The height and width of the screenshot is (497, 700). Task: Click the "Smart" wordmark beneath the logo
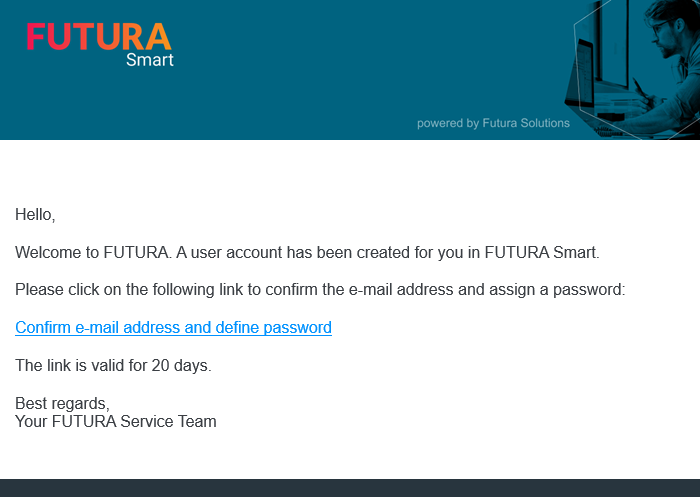coord(150,60)
